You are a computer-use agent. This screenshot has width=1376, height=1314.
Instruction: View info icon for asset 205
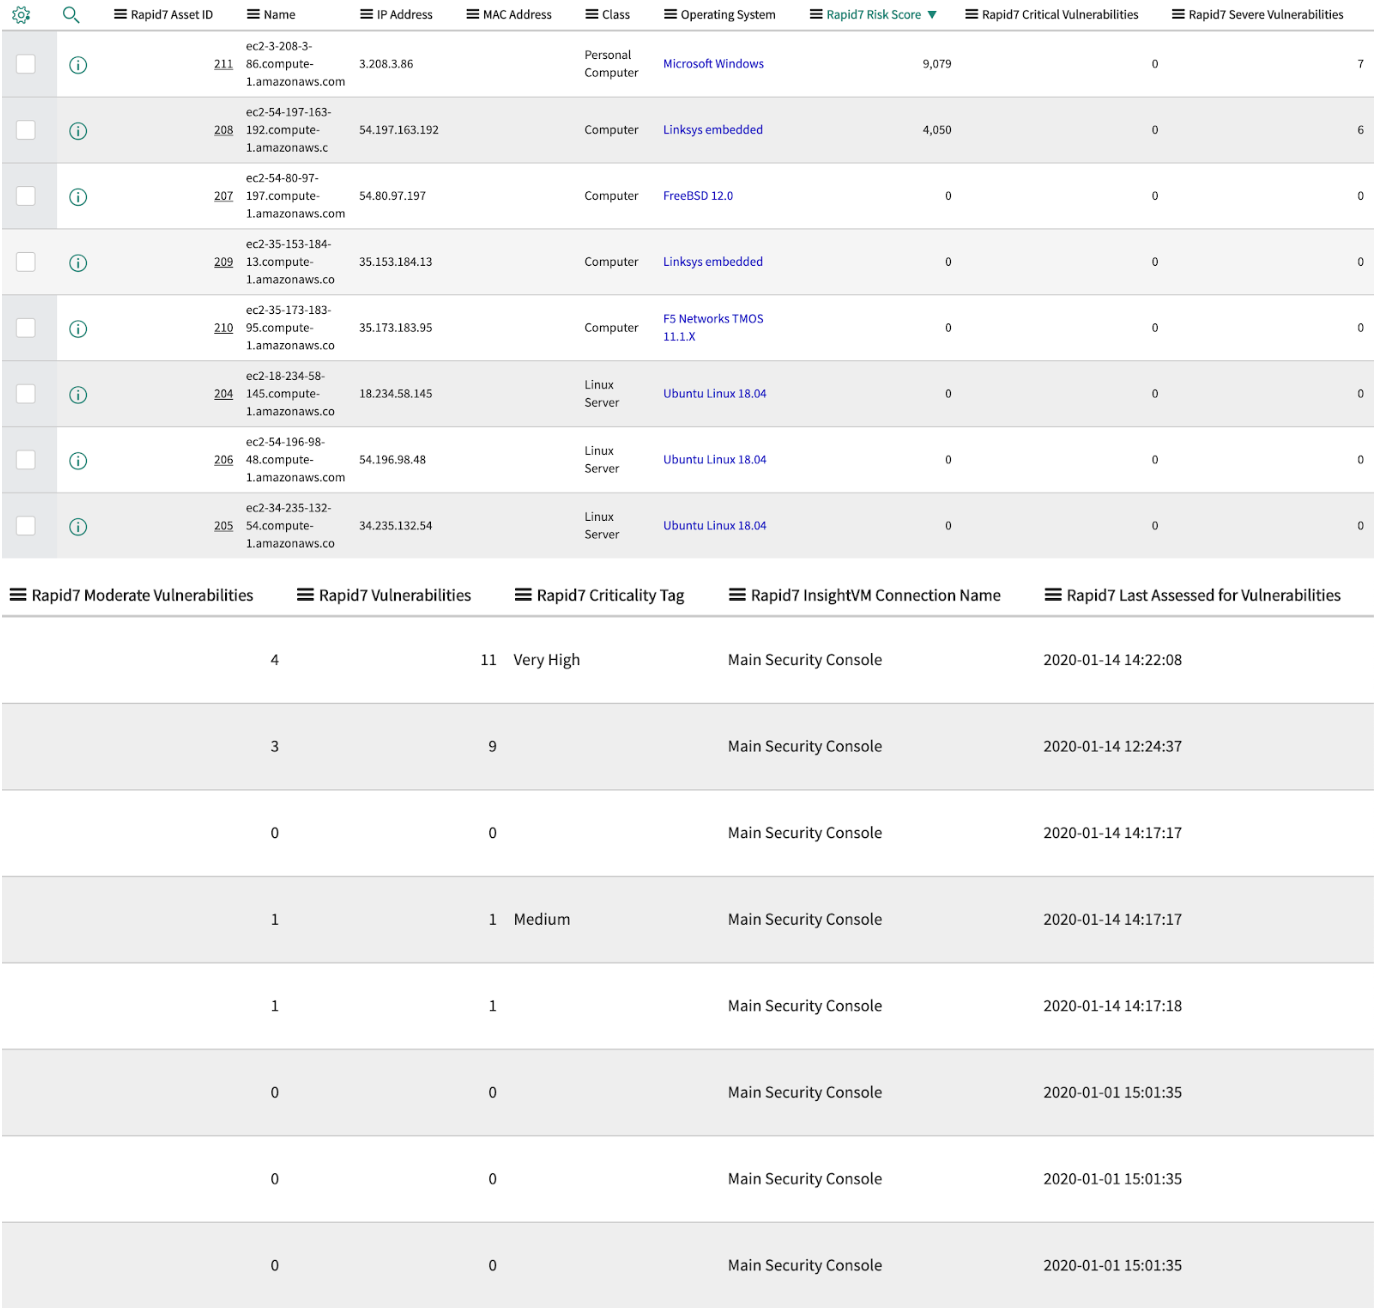click(x=78, y=527)
